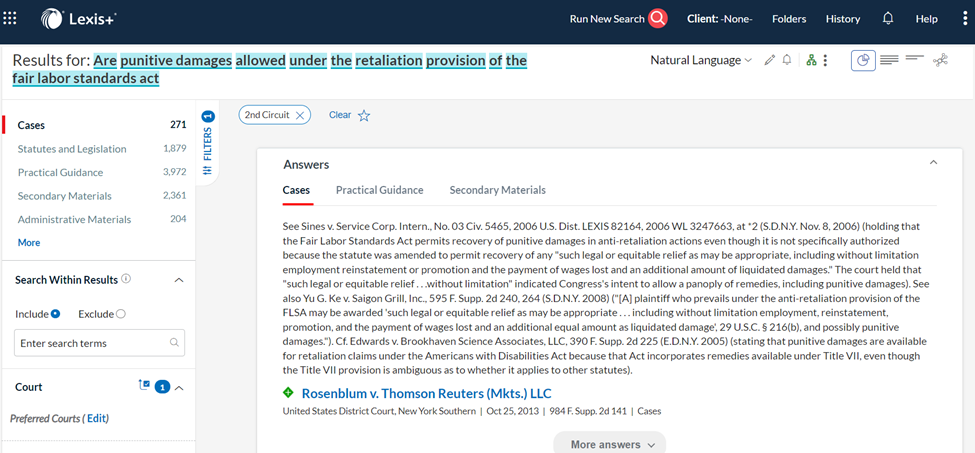Image resolution: width=975 pixels, height=453 pixels.
Task: Click the 'United States District Court, New York Southern' text
Action: 379,411
